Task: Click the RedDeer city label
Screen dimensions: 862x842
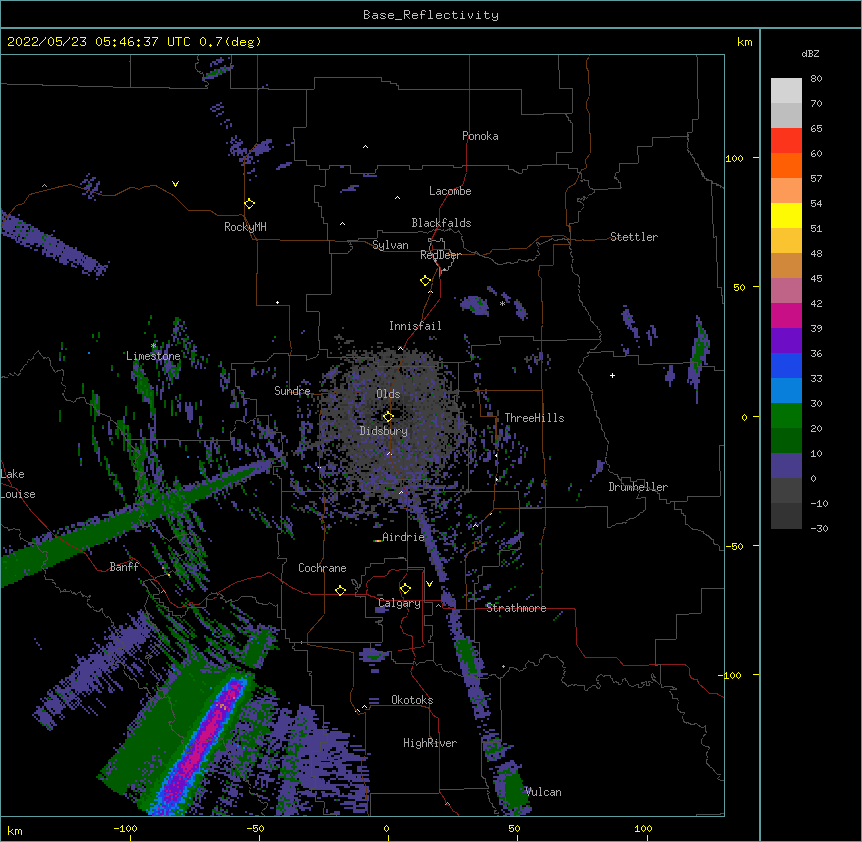Action: click(x=440, y=255)
